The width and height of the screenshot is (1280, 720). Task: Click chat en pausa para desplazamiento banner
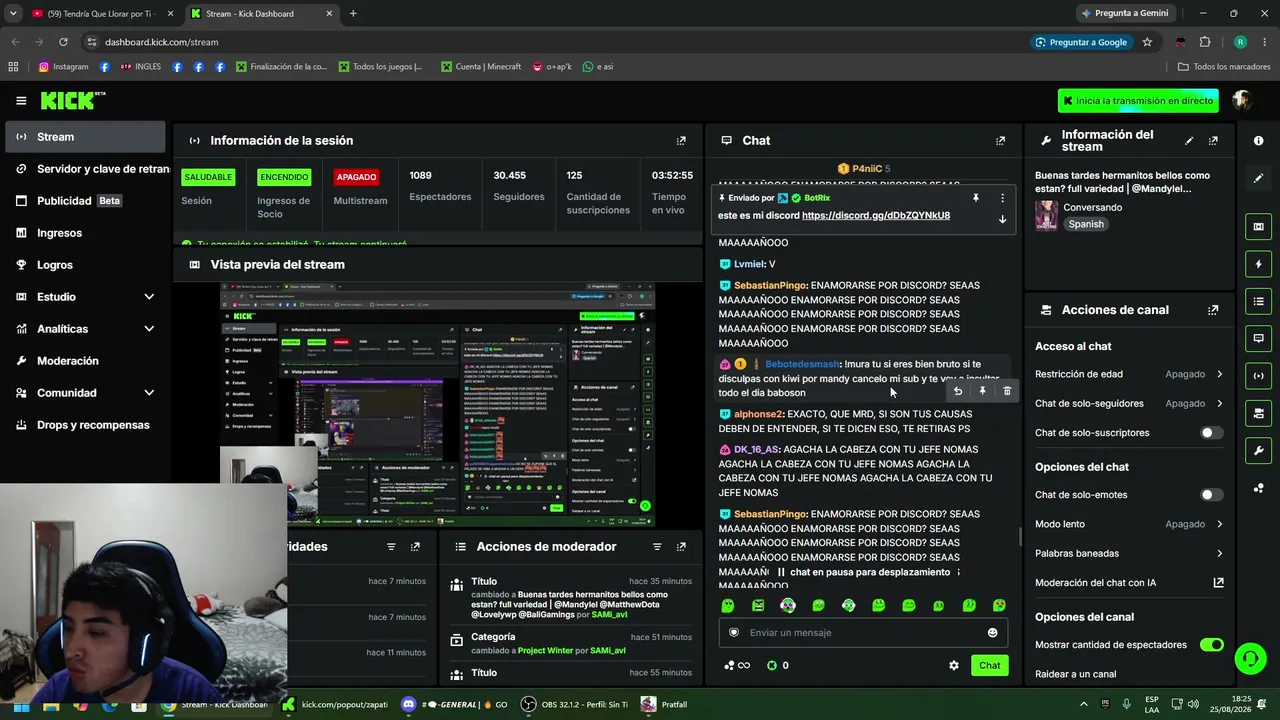point(866,573)
